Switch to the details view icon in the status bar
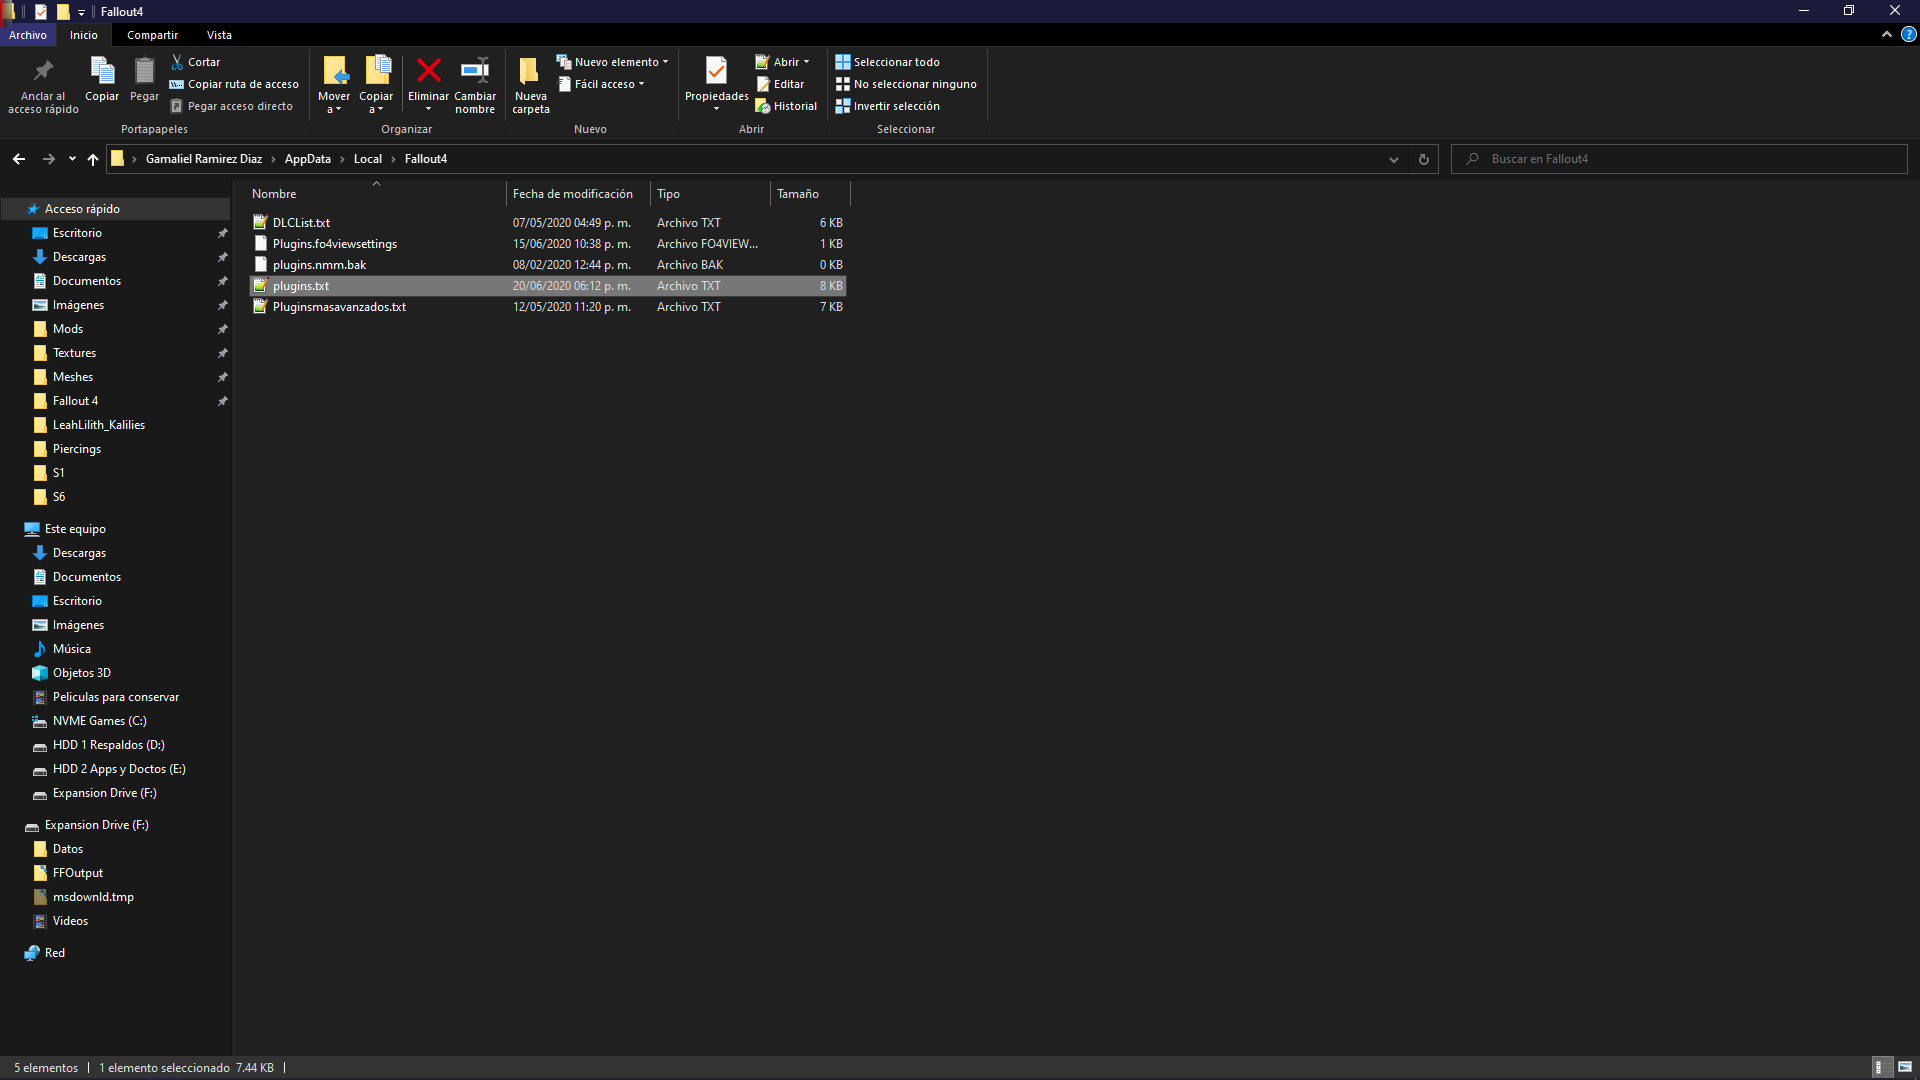Screen dimensions: 1920x1080 point(1880,1067)
